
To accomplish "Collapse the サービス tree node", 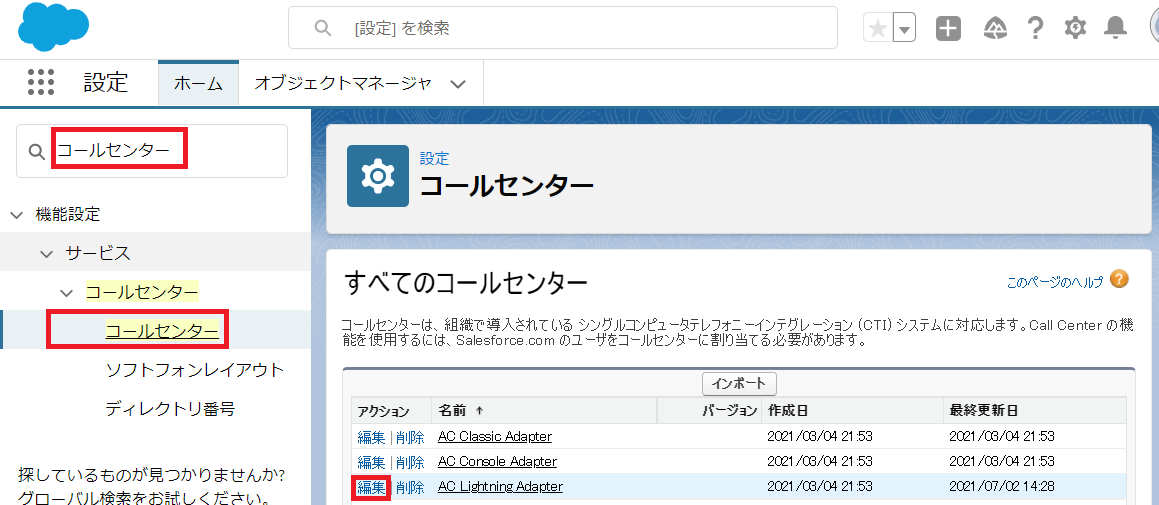I will (x=47, y=254).
